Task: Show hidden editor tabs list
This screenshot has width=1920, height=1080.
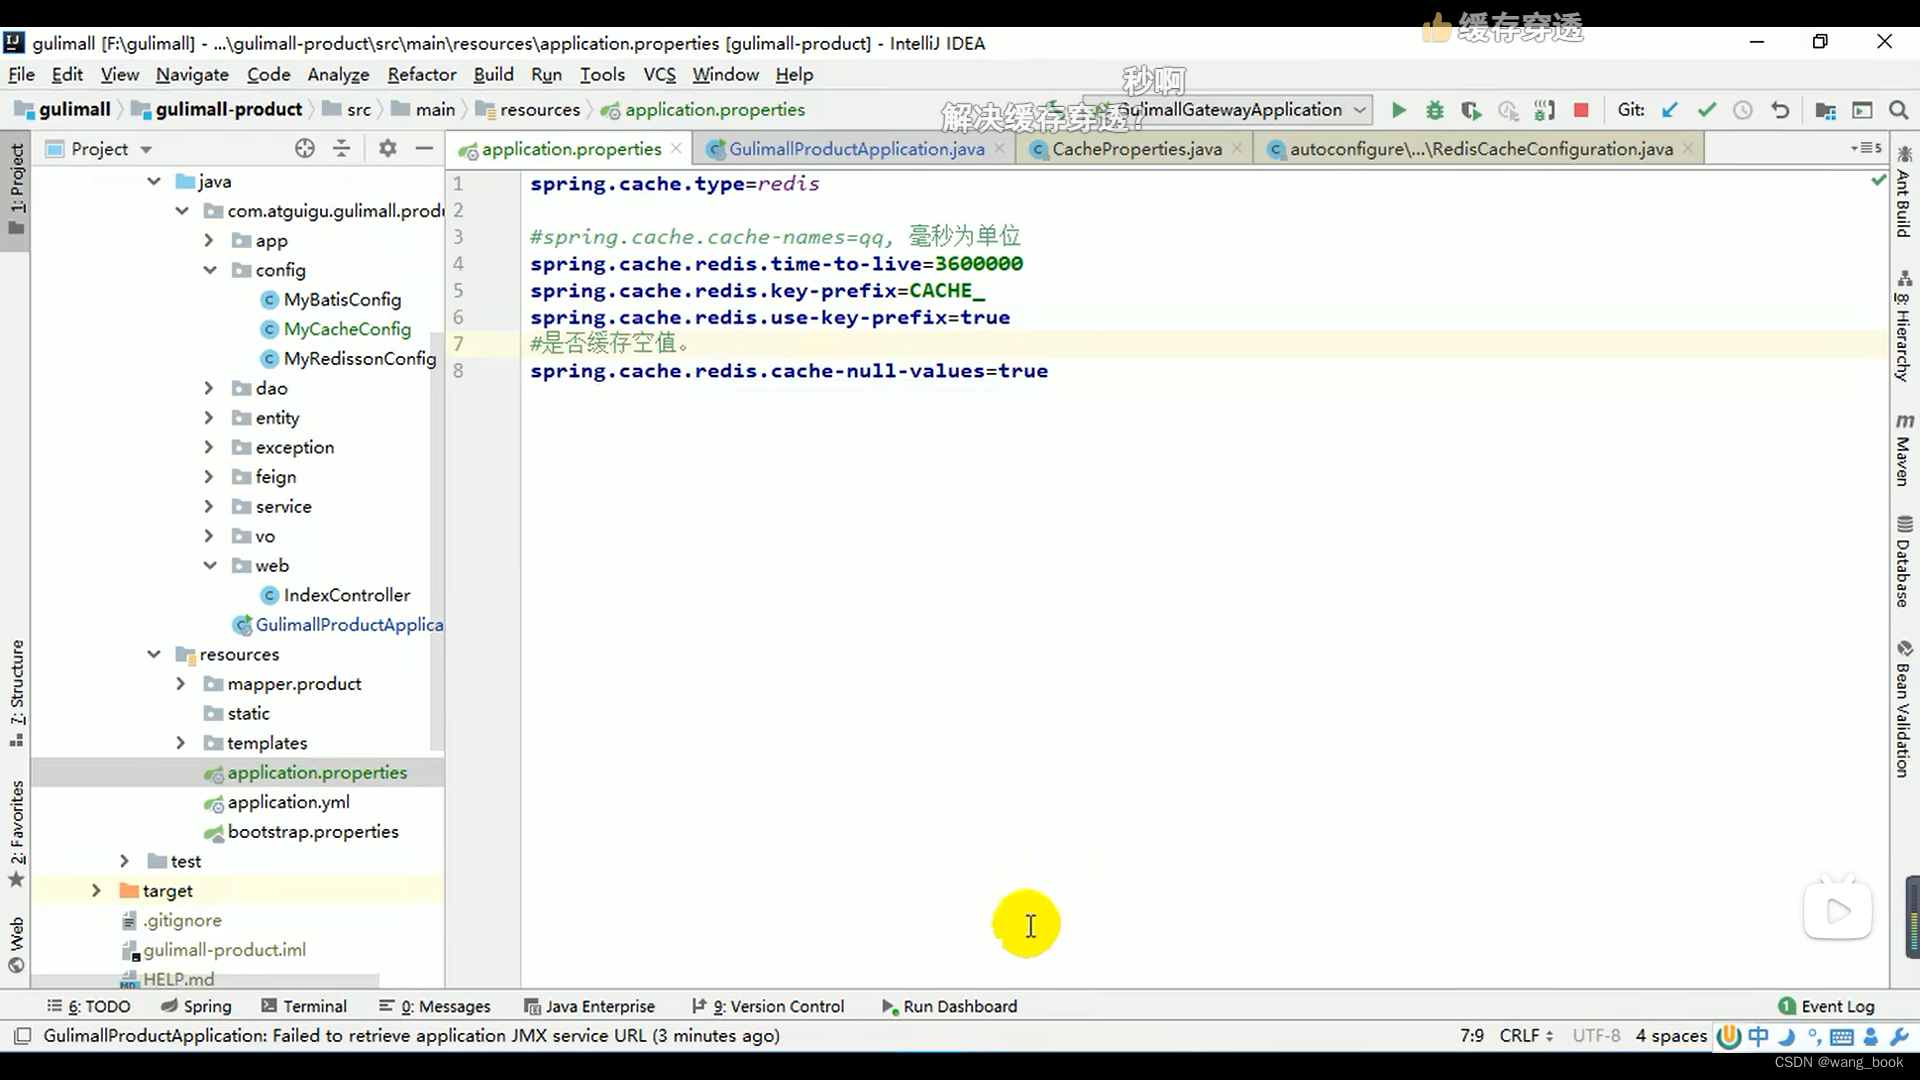Action: pyautogui.click(x=1866, y=148)
